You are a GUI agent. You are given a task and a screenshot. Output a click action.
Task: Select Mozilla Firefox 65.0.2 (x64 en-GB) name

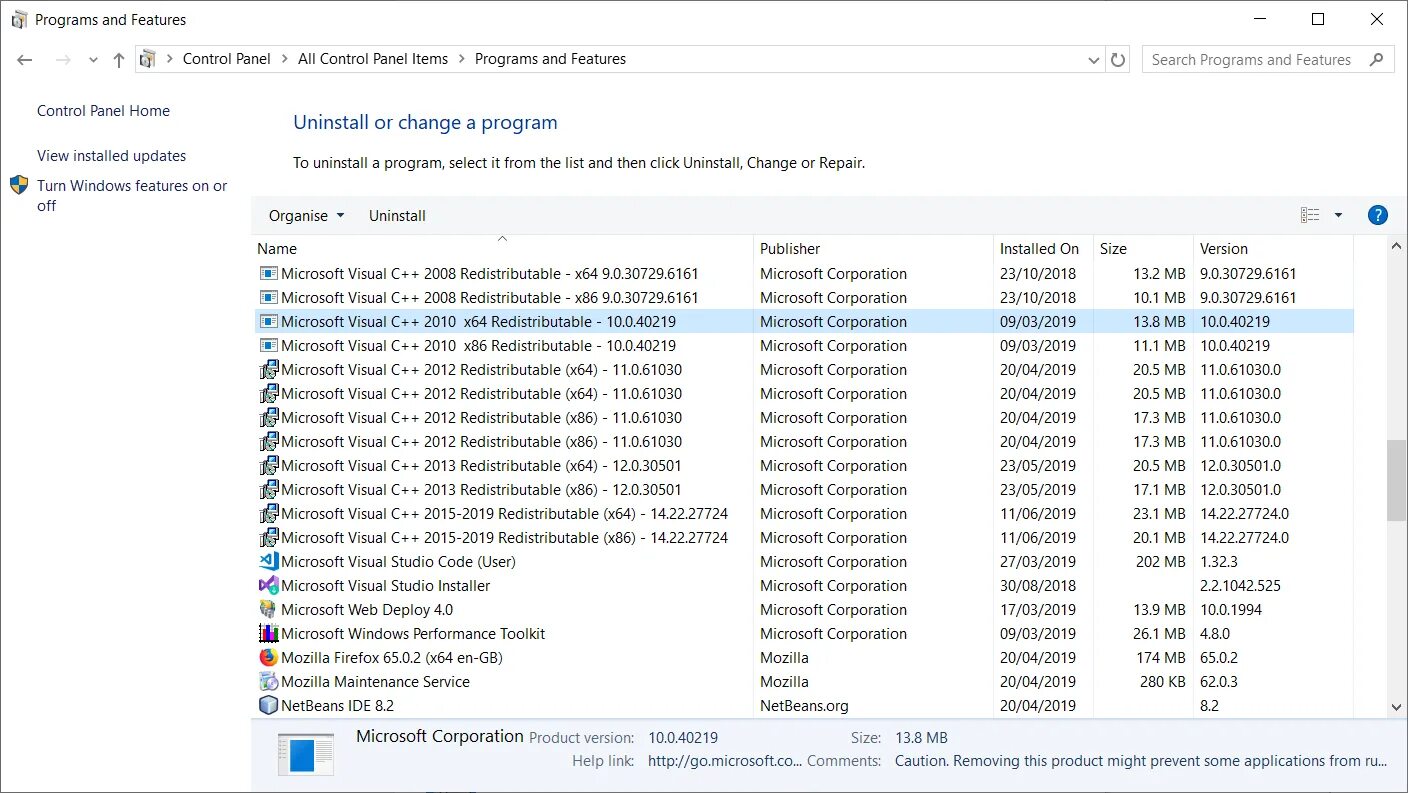pos(392,658)
